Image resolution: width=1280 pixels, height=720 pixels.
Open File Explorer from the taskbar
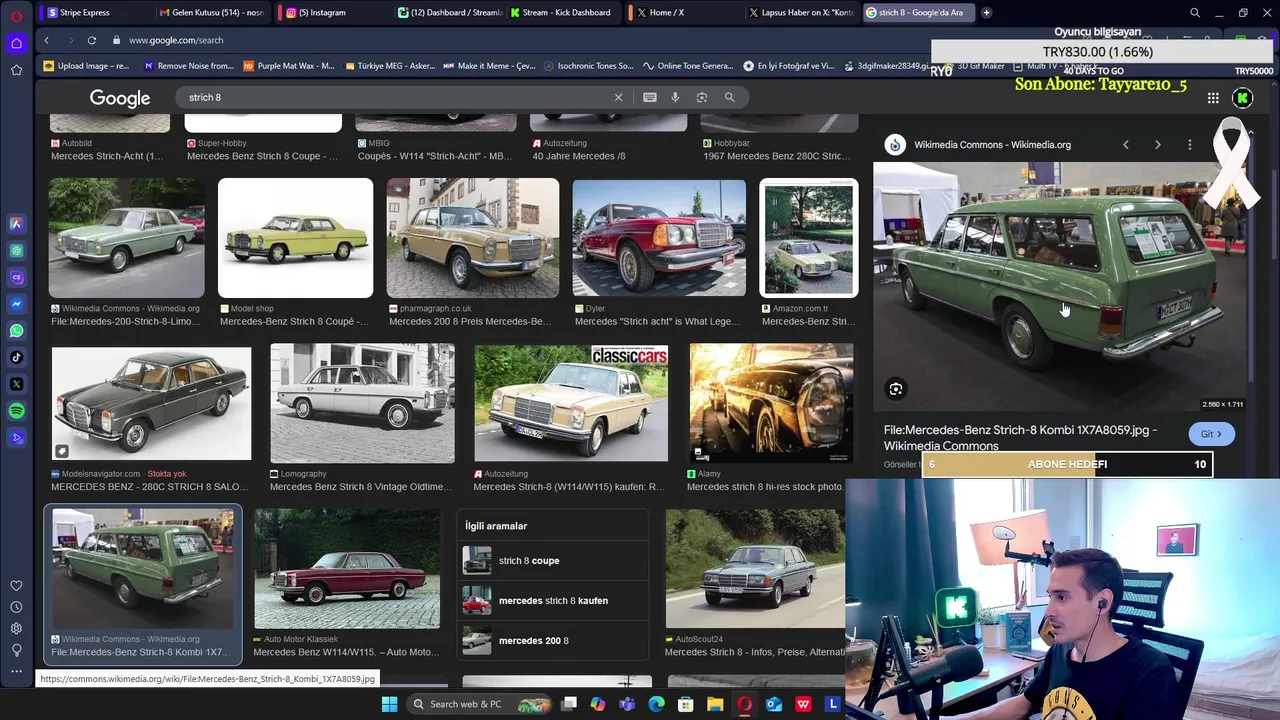(715, 704)
